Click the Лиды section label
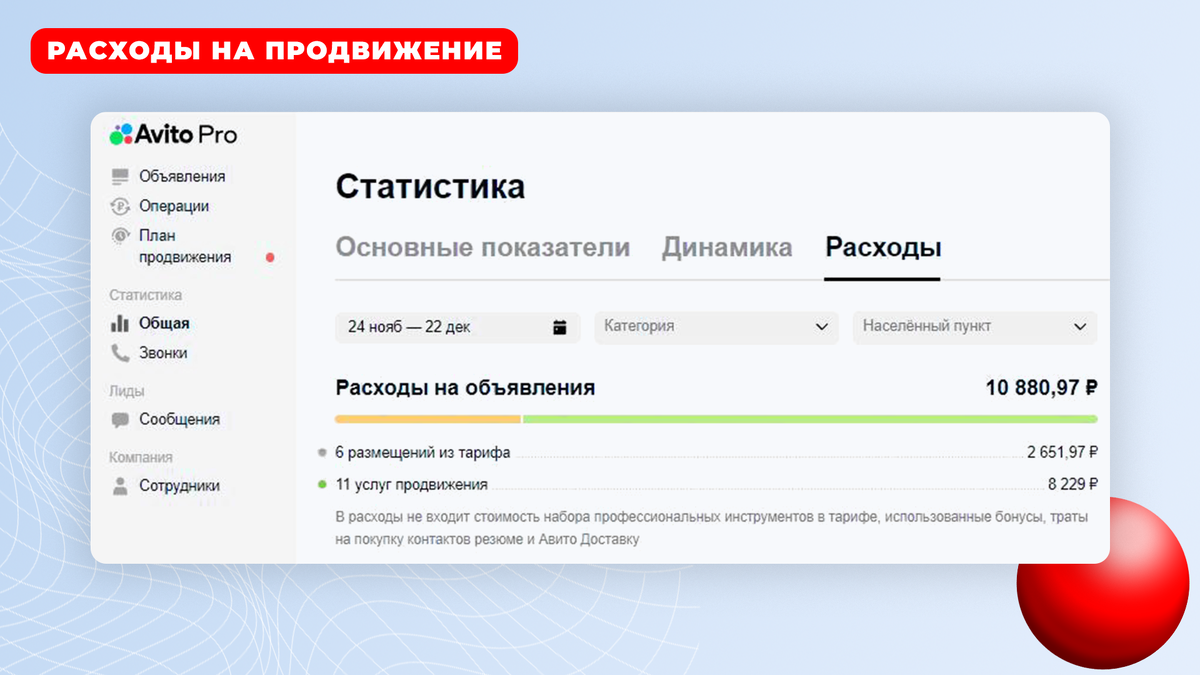This screenshot has width=1200, height=675. point(126,391)
